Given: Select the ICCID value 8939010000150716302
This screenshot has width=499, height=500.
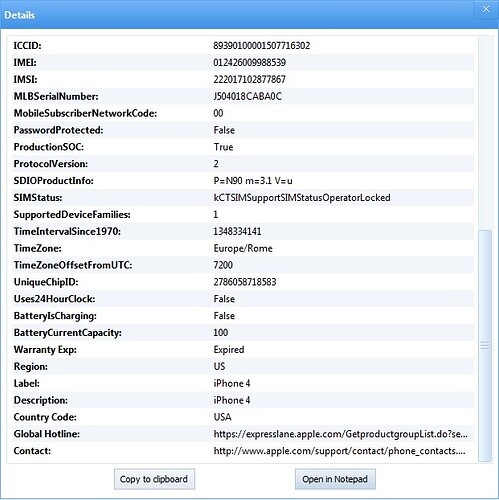Looking at the screenshot, I should pos(262,45).
